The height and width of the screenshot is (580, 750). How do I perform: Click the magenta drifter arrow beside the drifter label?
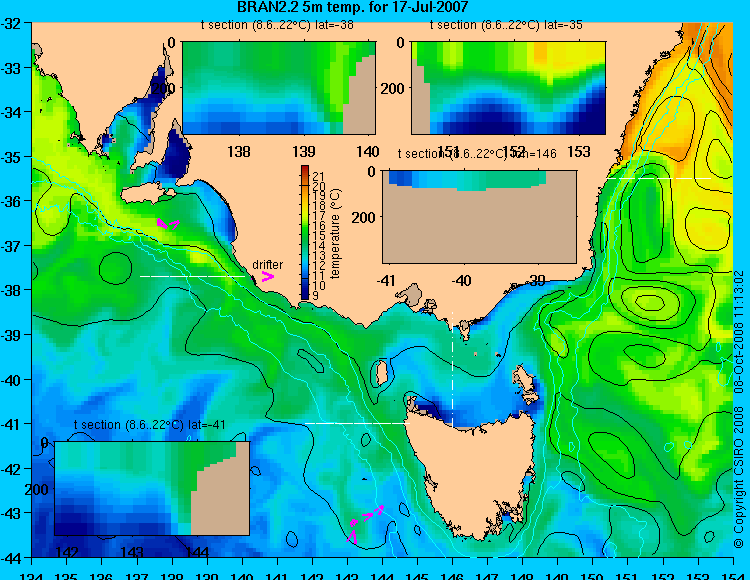coord(267,276)
